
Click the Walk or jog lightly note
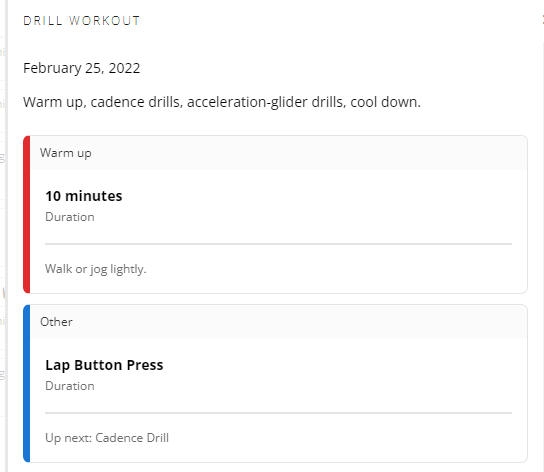[x=96, y=269]
